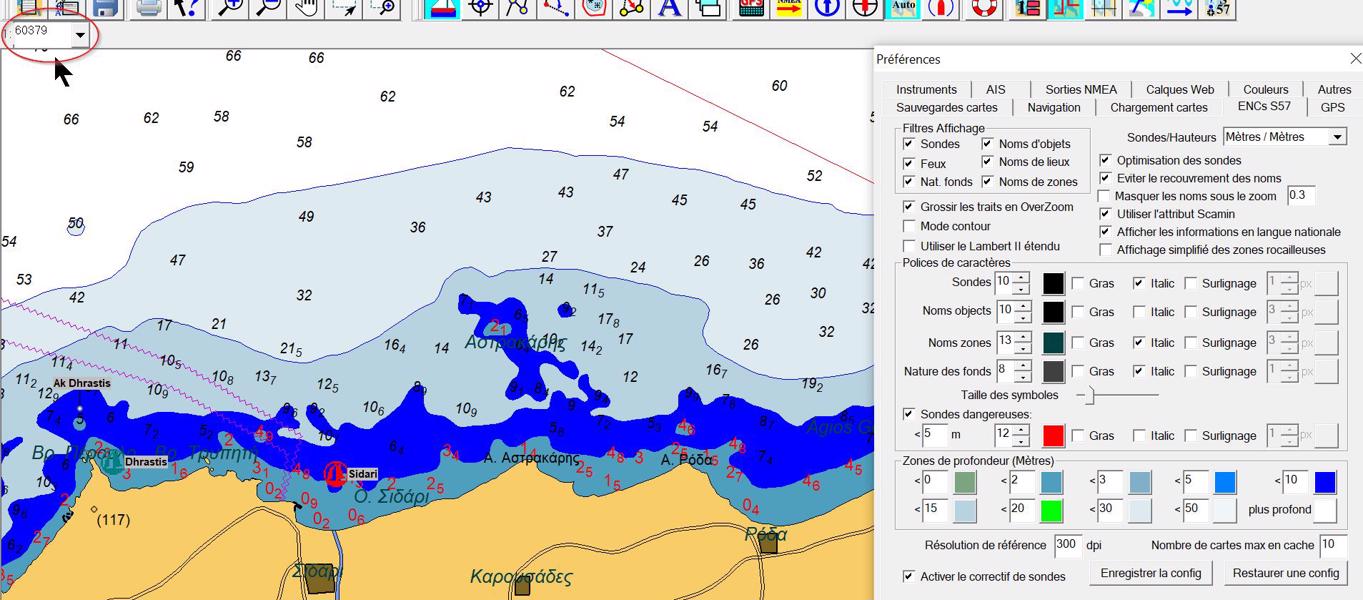1363x600 pixels.
Task: Toggle Optimisation des sondes checkbox
Action: pos(1105,160)
